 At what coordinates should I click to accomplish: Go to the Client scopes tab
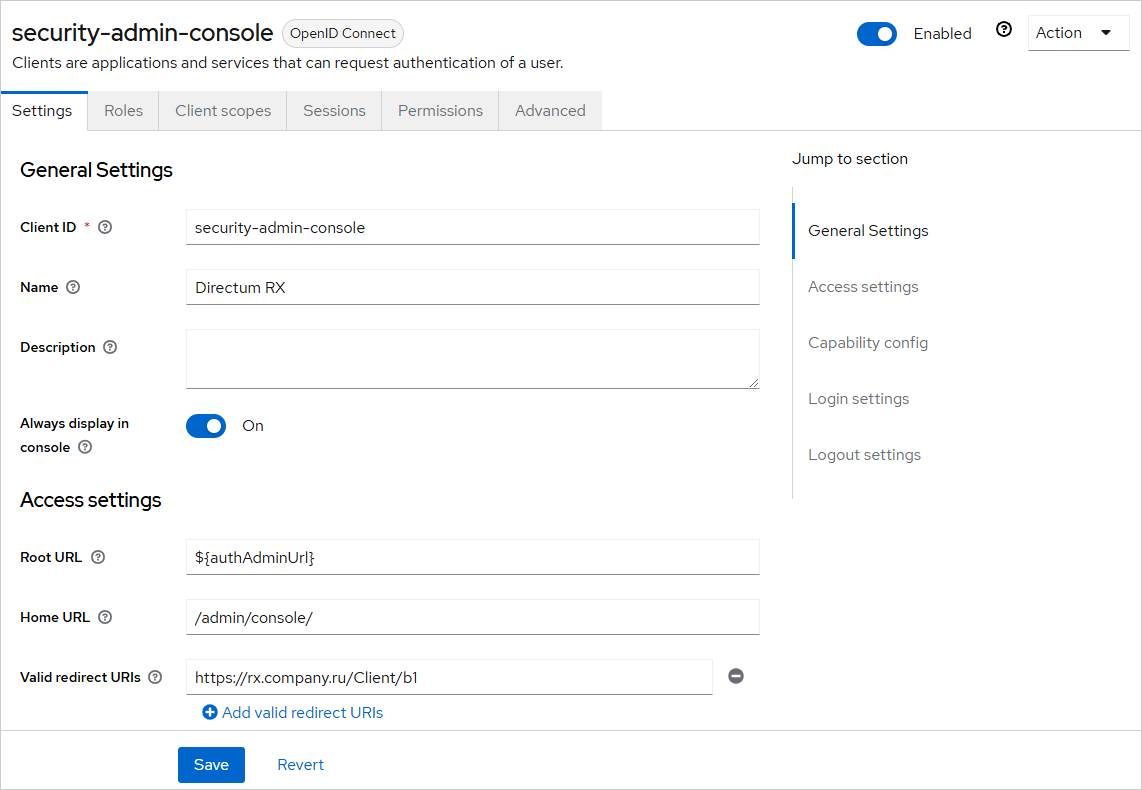223,111
